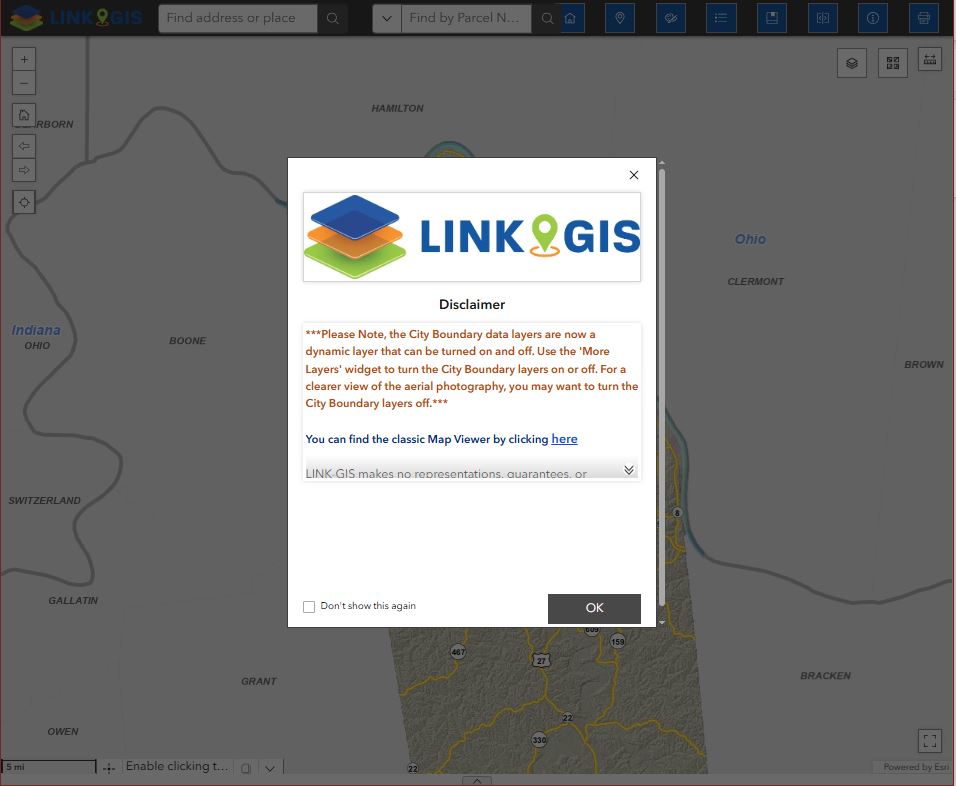This screenshot has height=786, width=956.
Task: Zoom in the map with the plus button
Action: (24, 59)
